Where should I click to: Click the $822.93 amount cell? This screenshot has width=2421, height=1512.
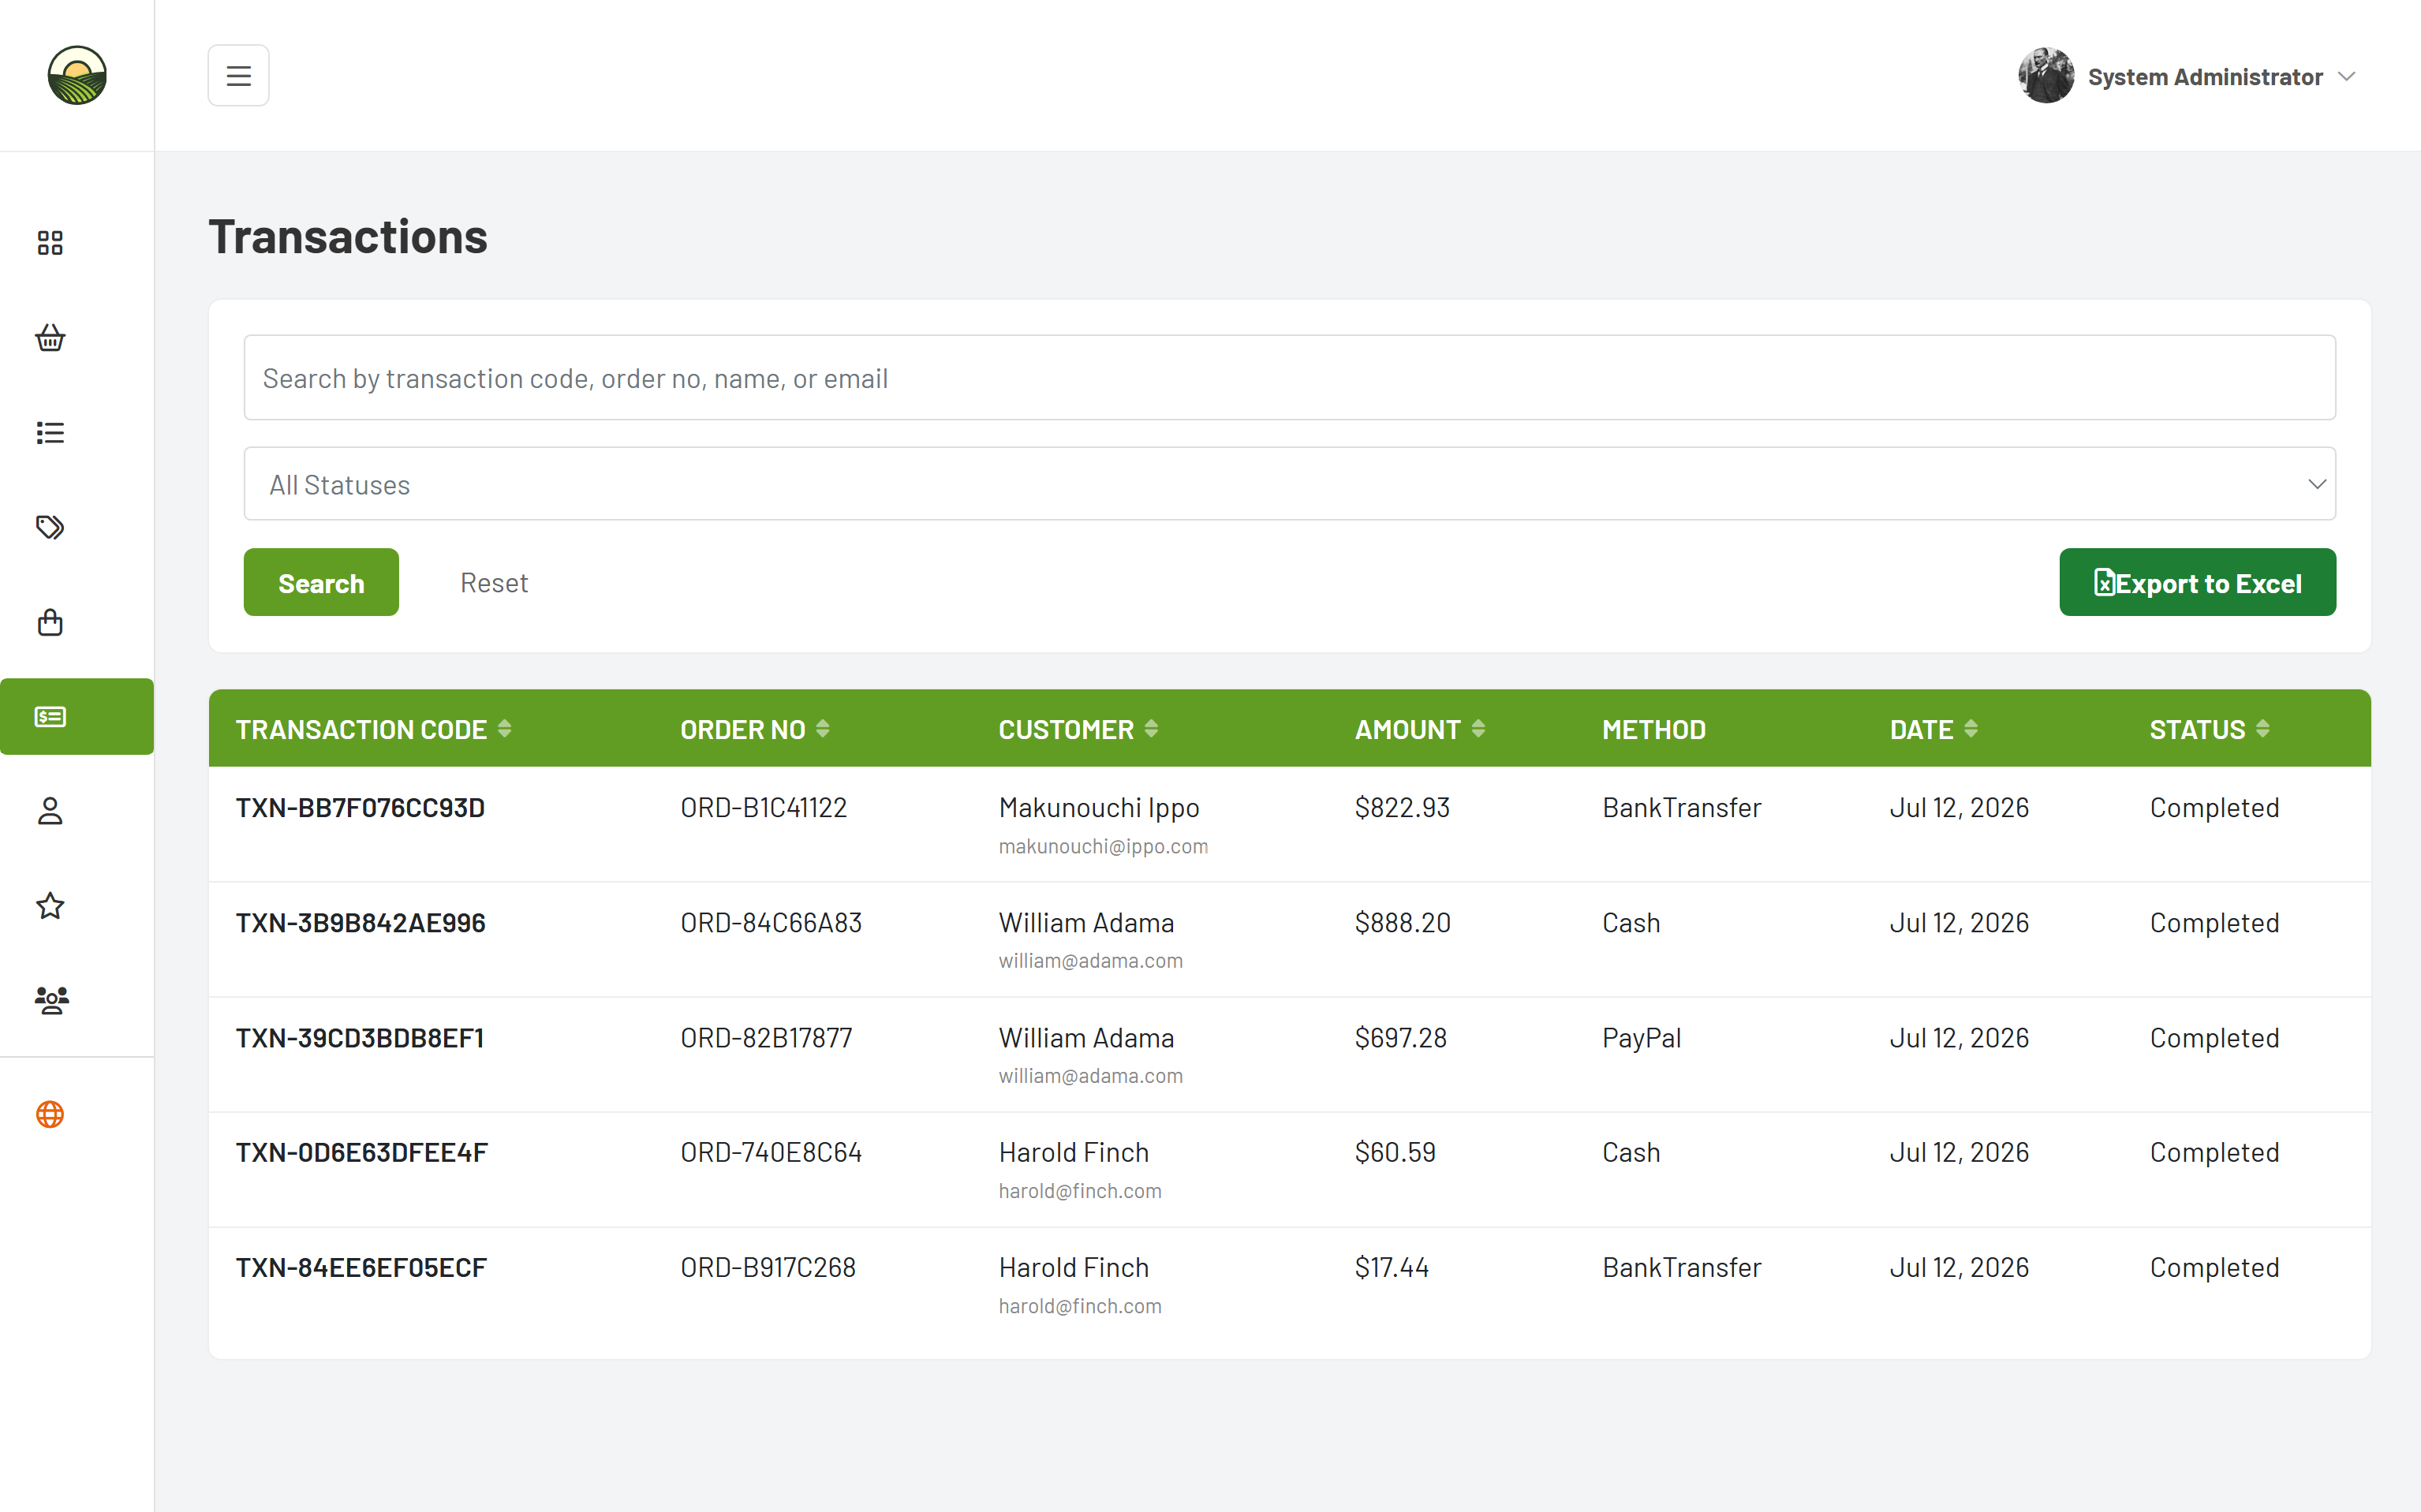(x=1402, y=808)
